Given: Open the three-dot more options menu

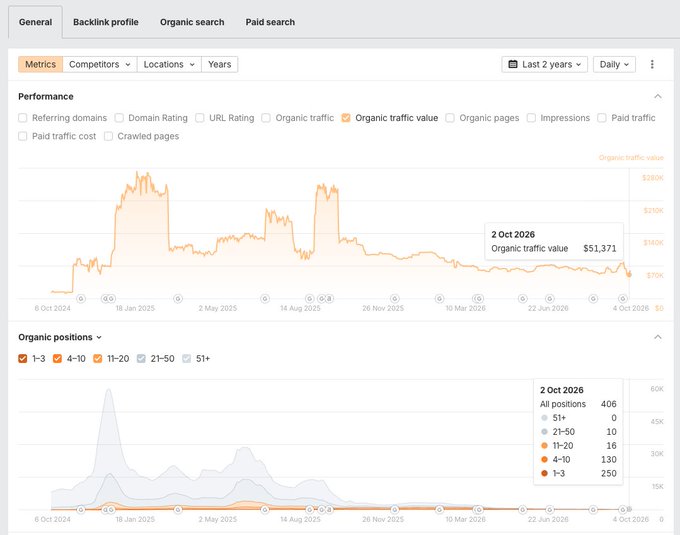Looking at the screenshot, I should pyautogui.click(x=652, y=64).
